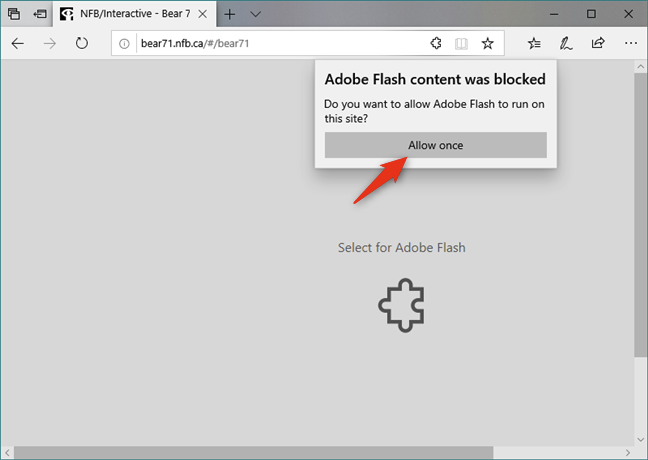Click the Allow once button
Image resolution: width=648 pixels, height=460 pixels.
[436, 145]
